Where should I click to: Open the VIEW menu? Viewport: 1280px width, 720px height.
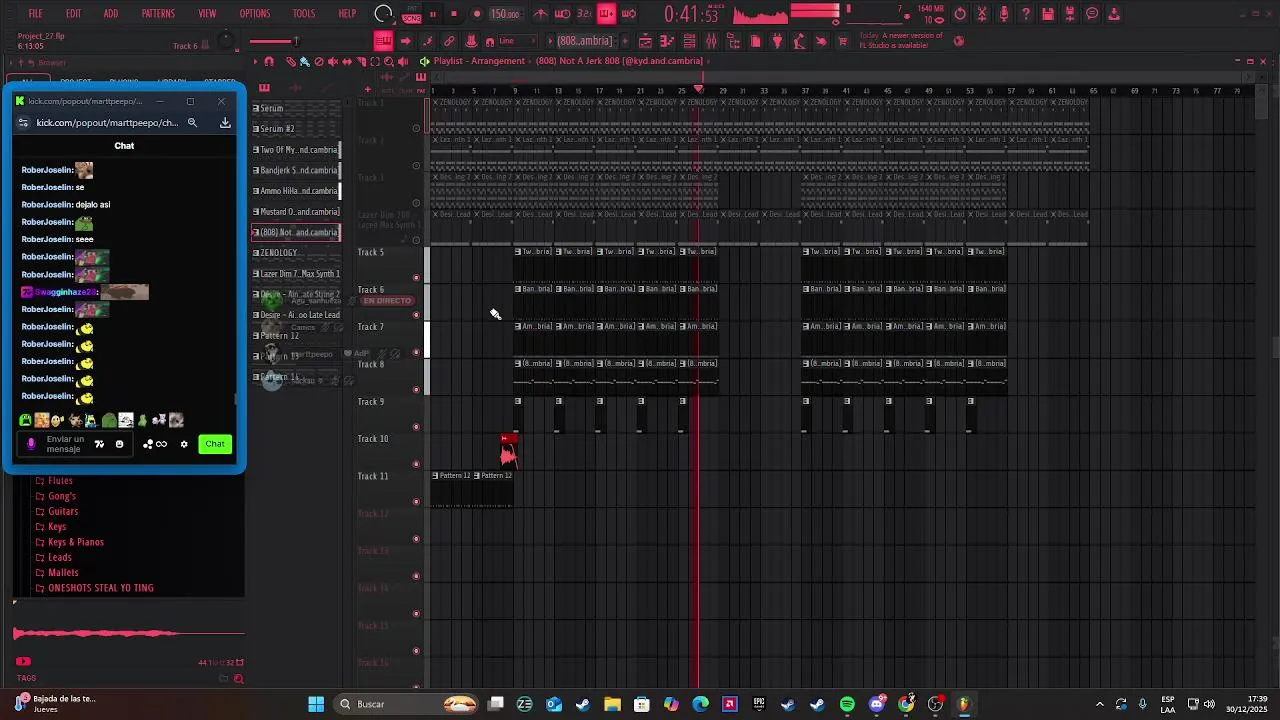coord(207,14)
